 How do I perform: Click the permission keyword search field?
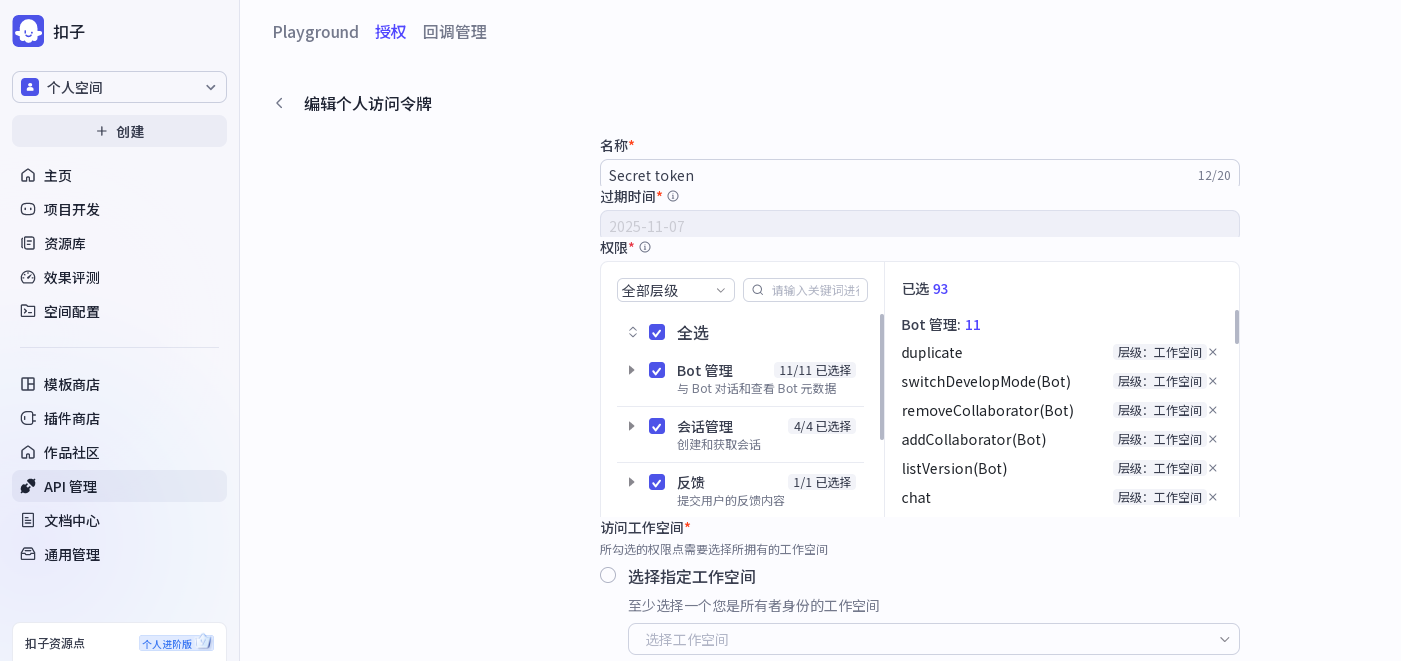[813, 290]
